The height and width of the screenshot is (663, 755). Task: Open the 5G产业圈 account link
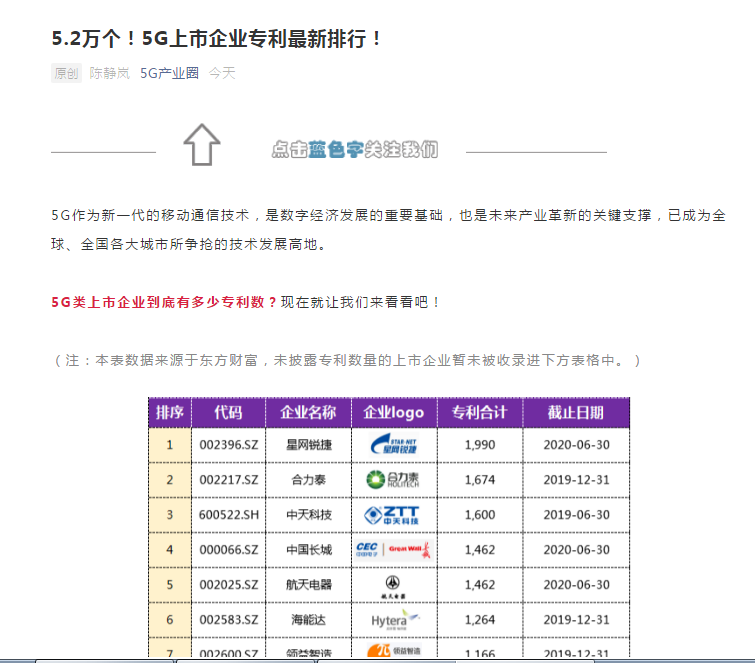click(169, 73)
